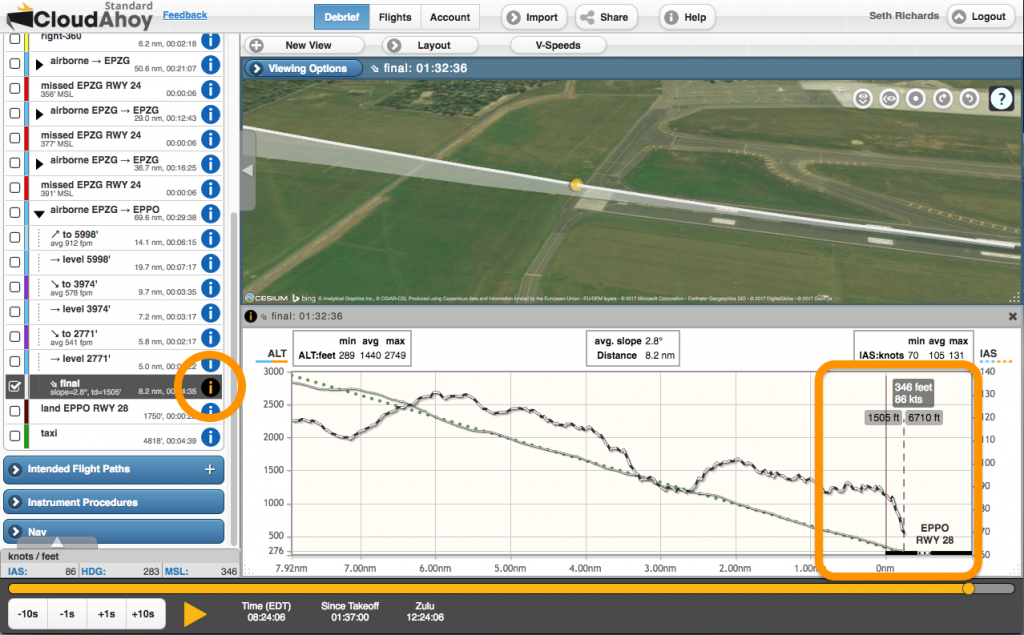Click the Import button's info icon
The image size is (1024, 635).
(x=513, y=16)
